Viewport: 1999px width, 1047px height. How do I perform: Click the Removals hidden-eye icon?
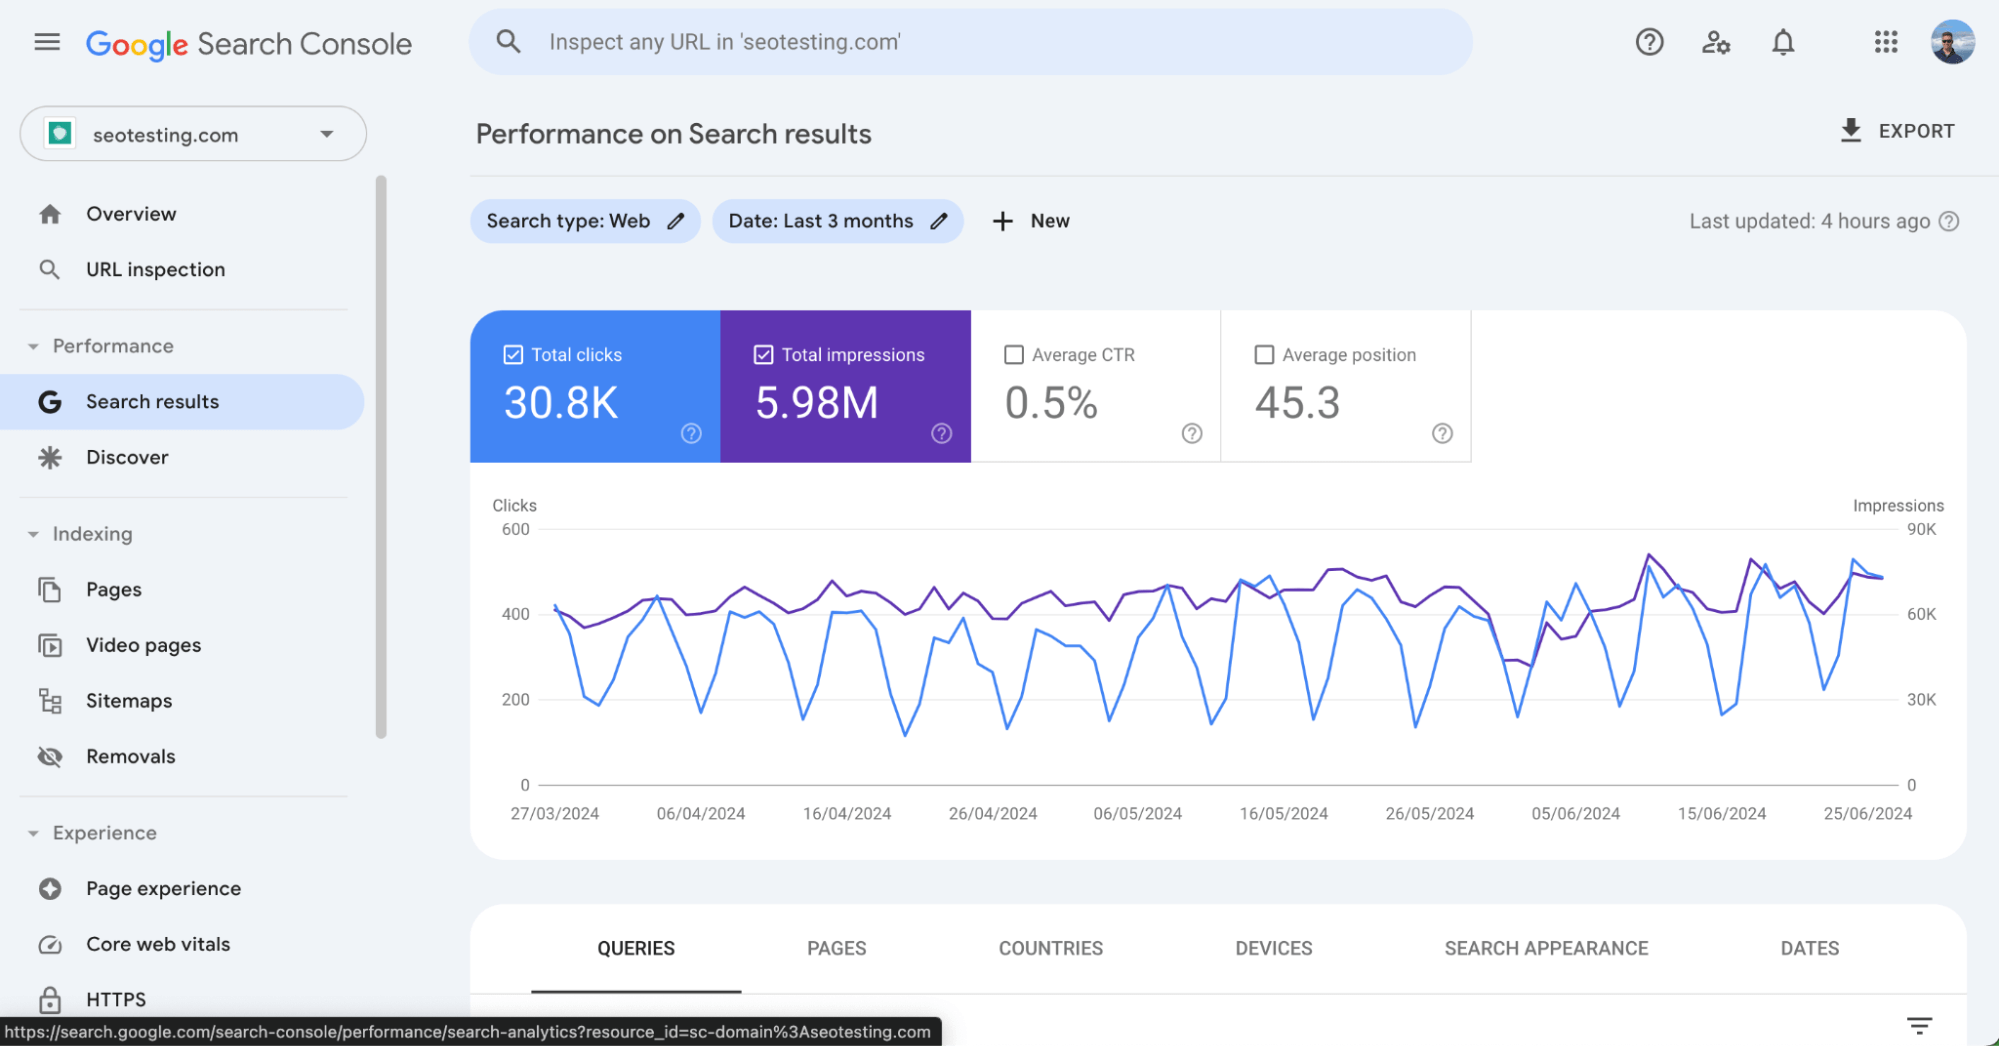click(50, 757)
